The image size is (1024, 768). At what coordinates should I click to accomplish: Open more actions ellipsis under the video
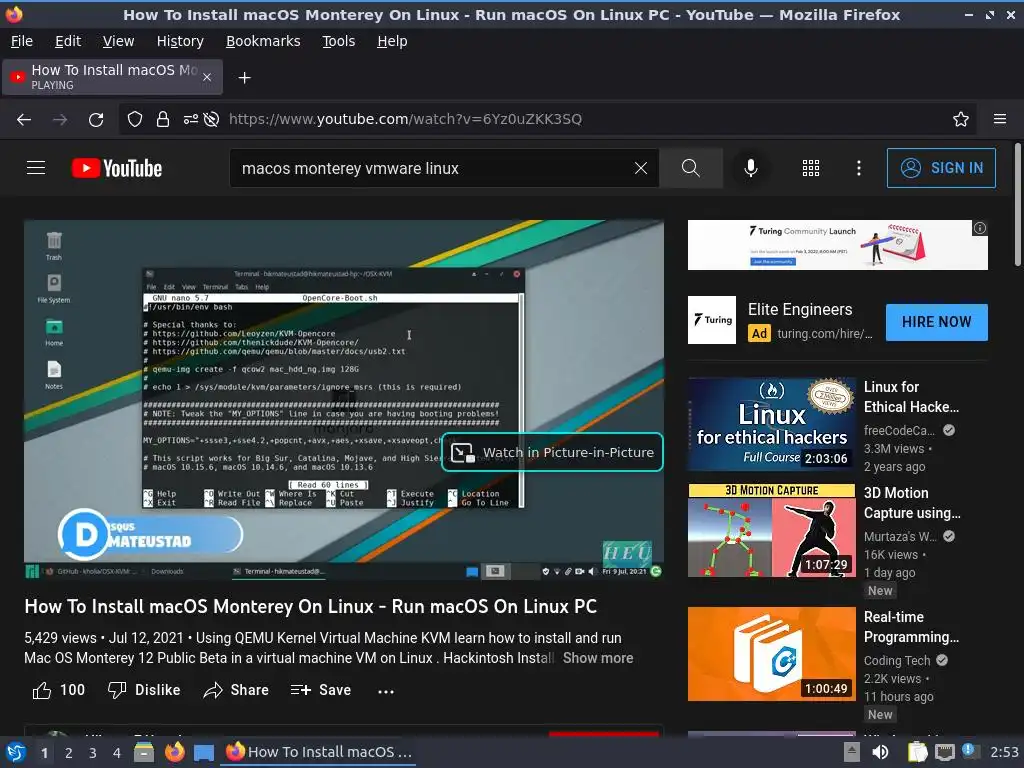click(386, 691)
